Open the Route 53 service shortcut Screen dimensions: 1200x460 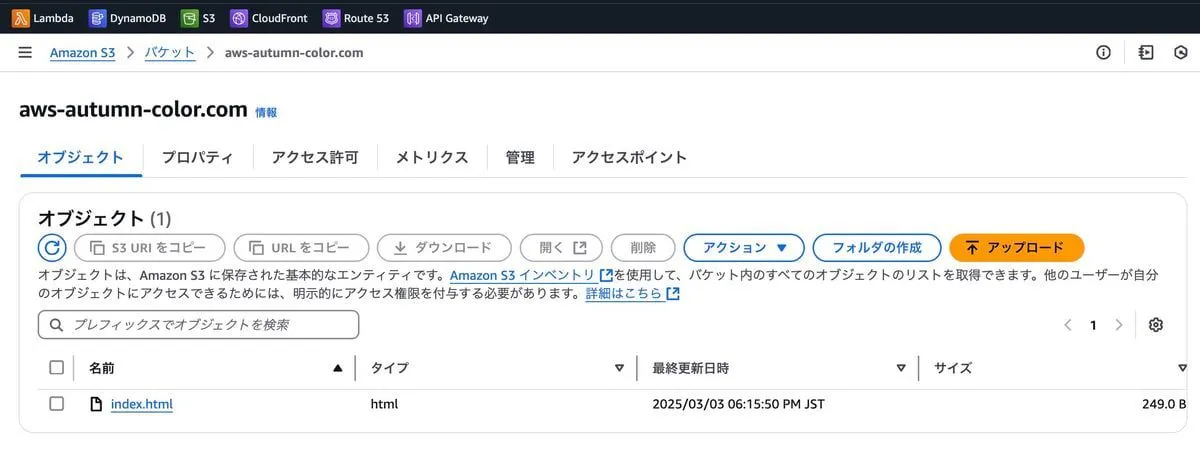point(356,18)
